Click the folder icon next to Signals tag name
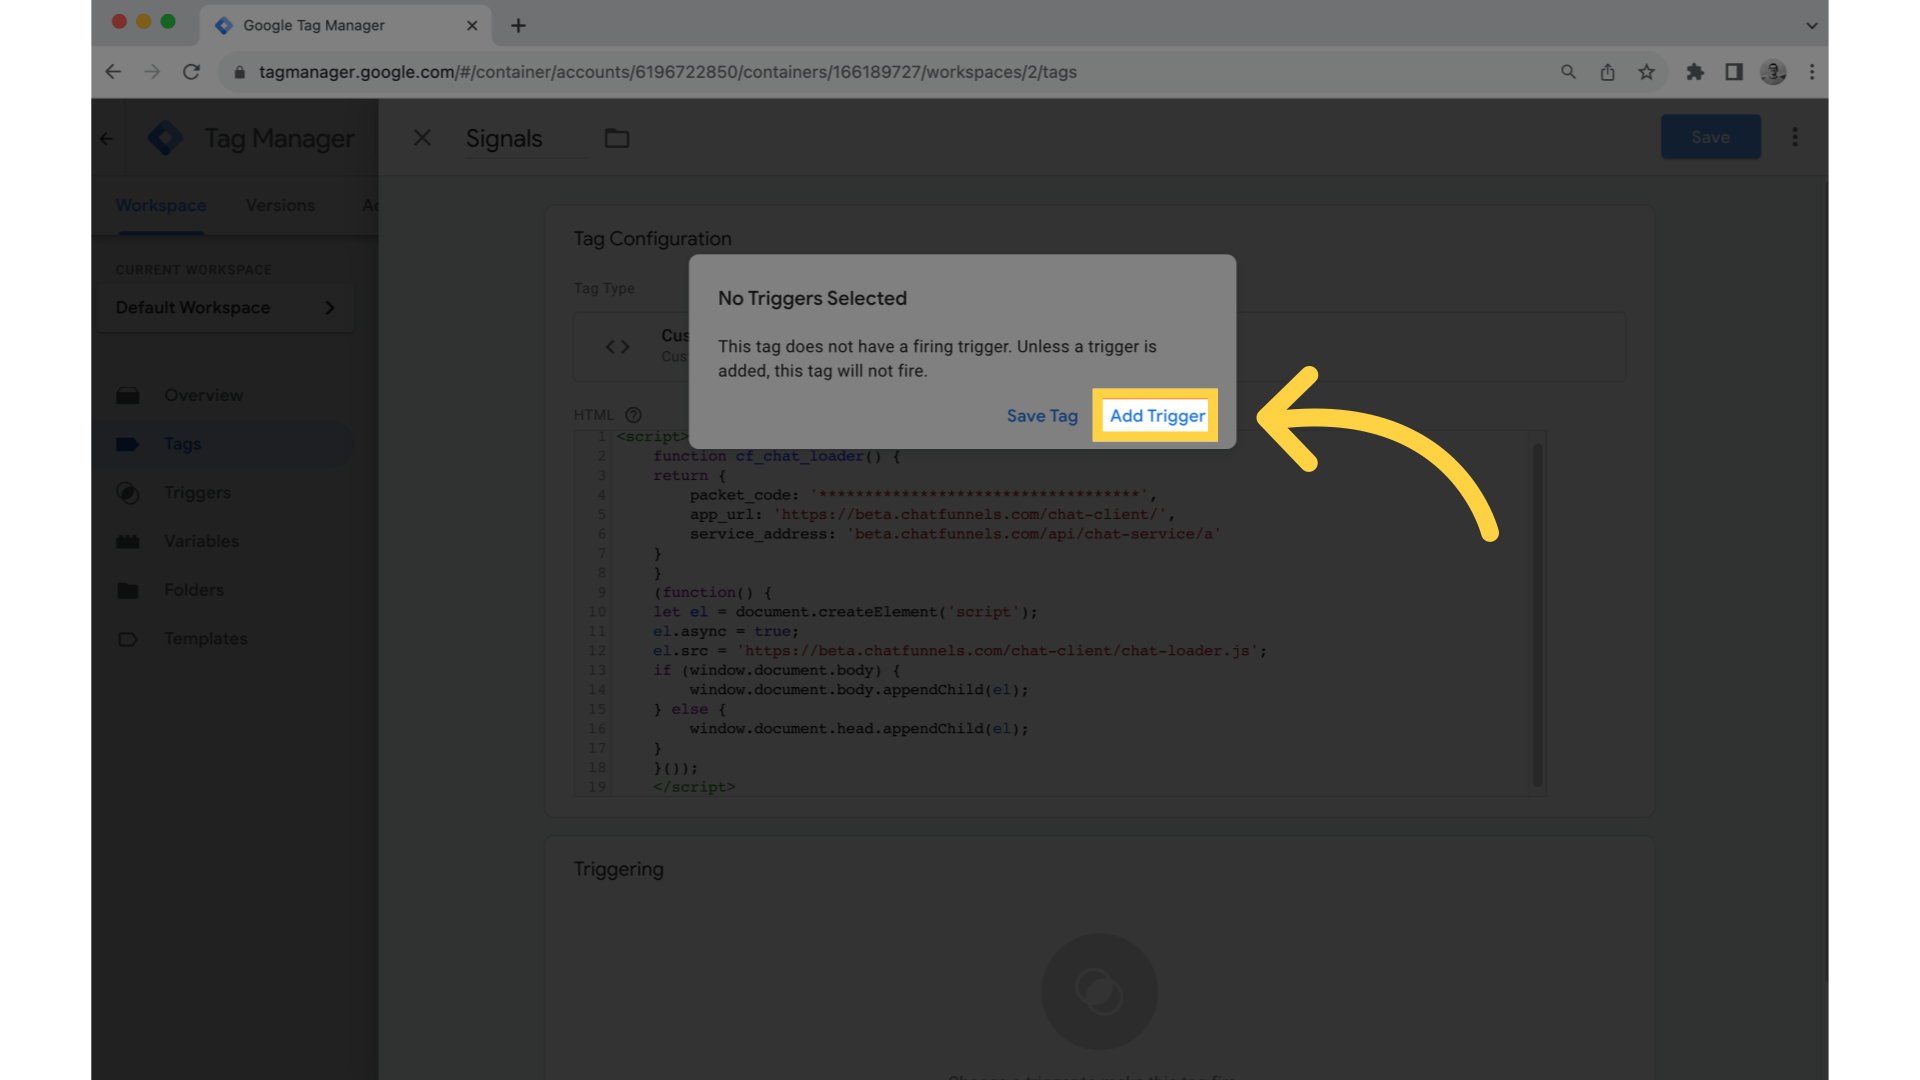Screen dimensions: 1920x1080 [616, 137]
